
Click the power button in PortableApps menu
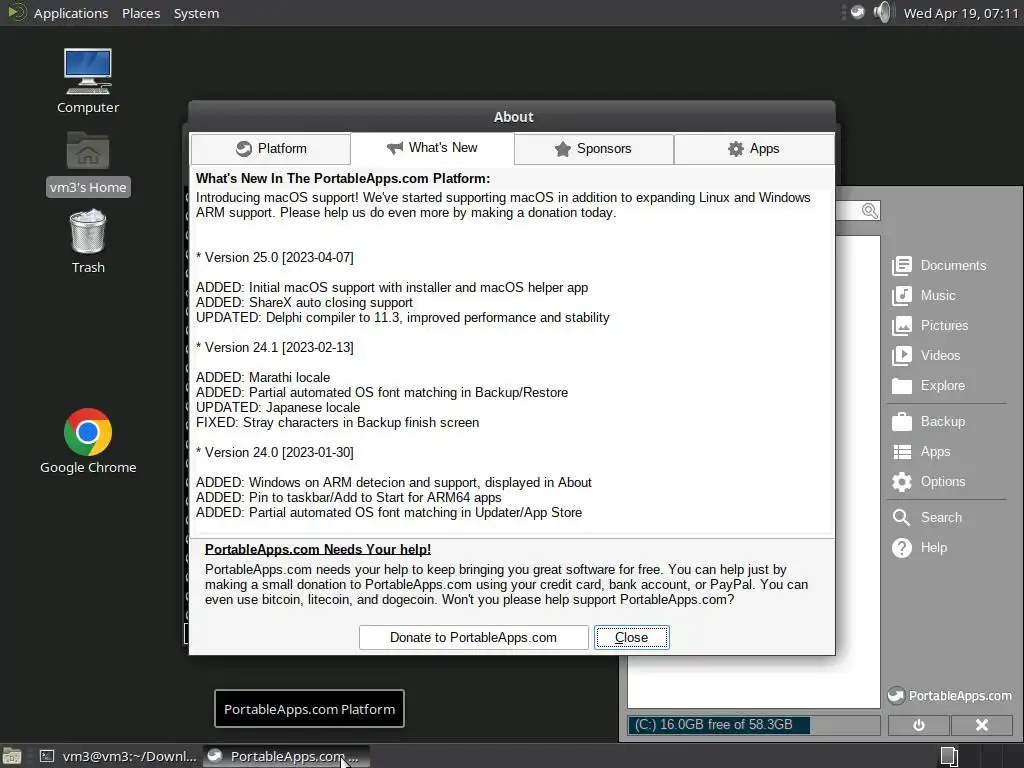[x=918, y=725]
